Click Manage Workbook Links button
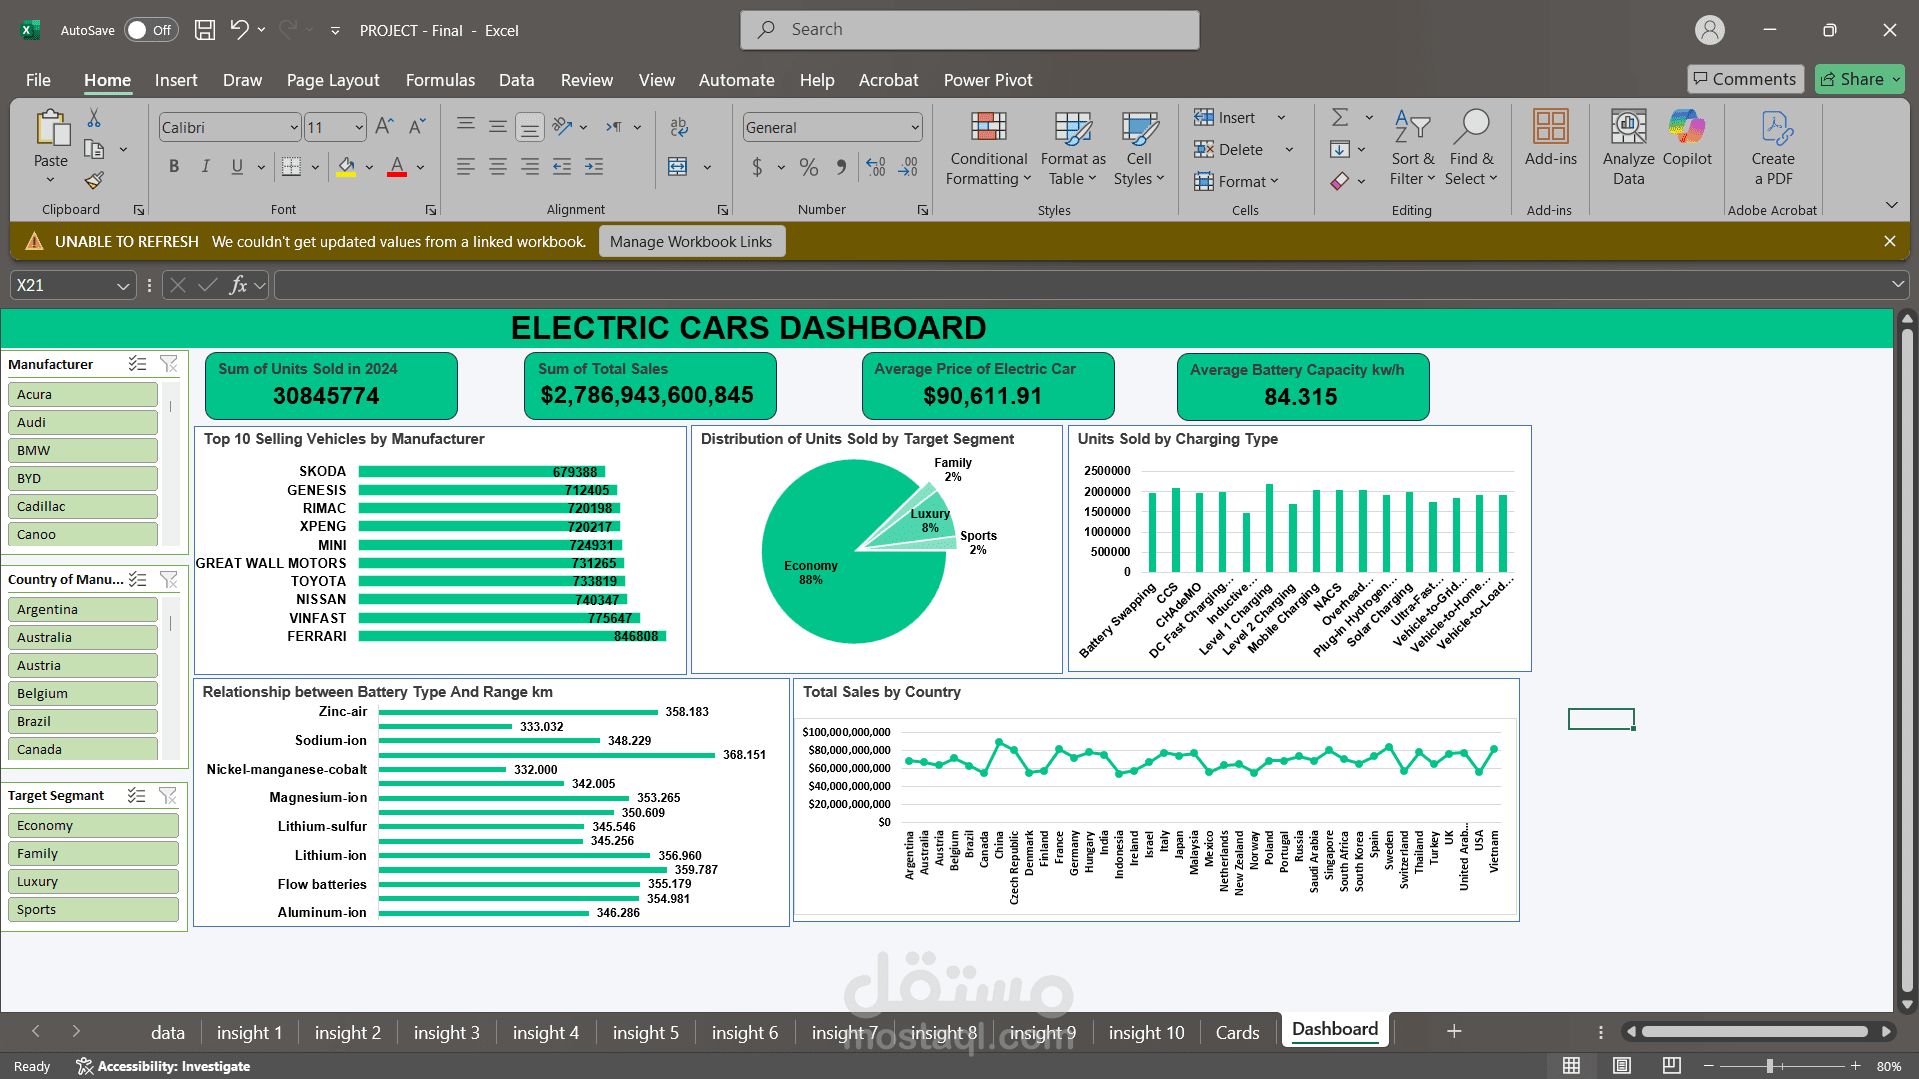 click(x=691, y=241)
